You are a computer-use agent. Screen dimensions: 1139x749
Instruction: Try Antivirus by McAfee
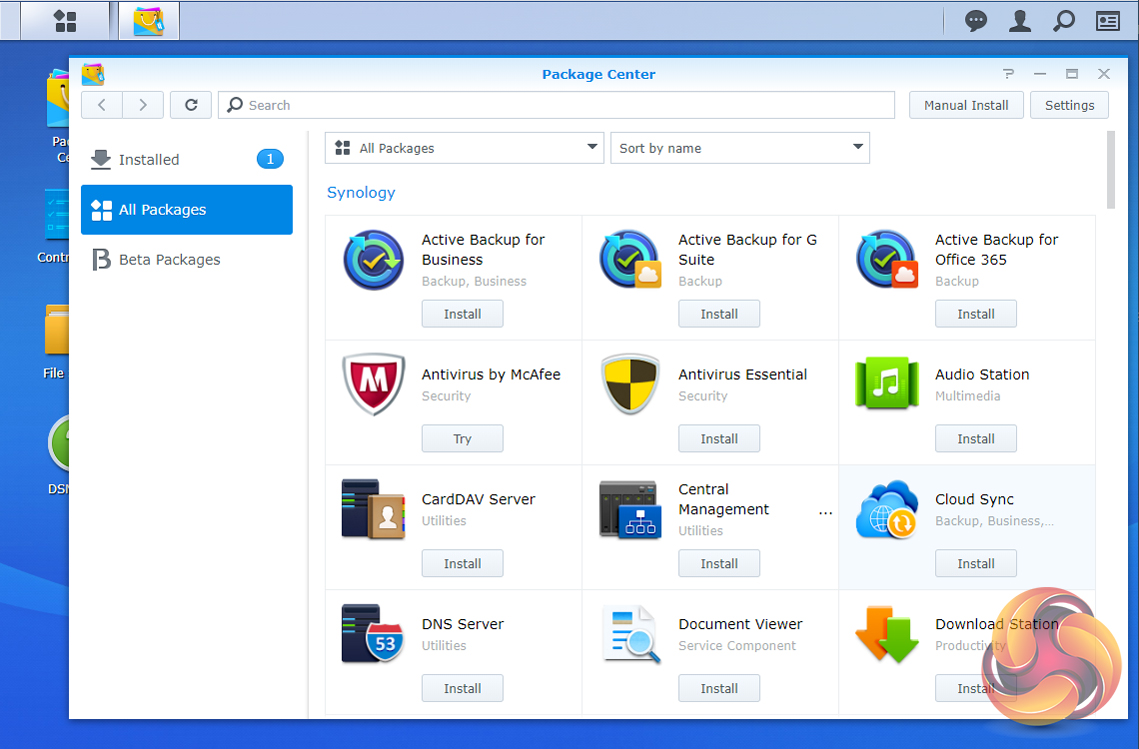[463, 439]
